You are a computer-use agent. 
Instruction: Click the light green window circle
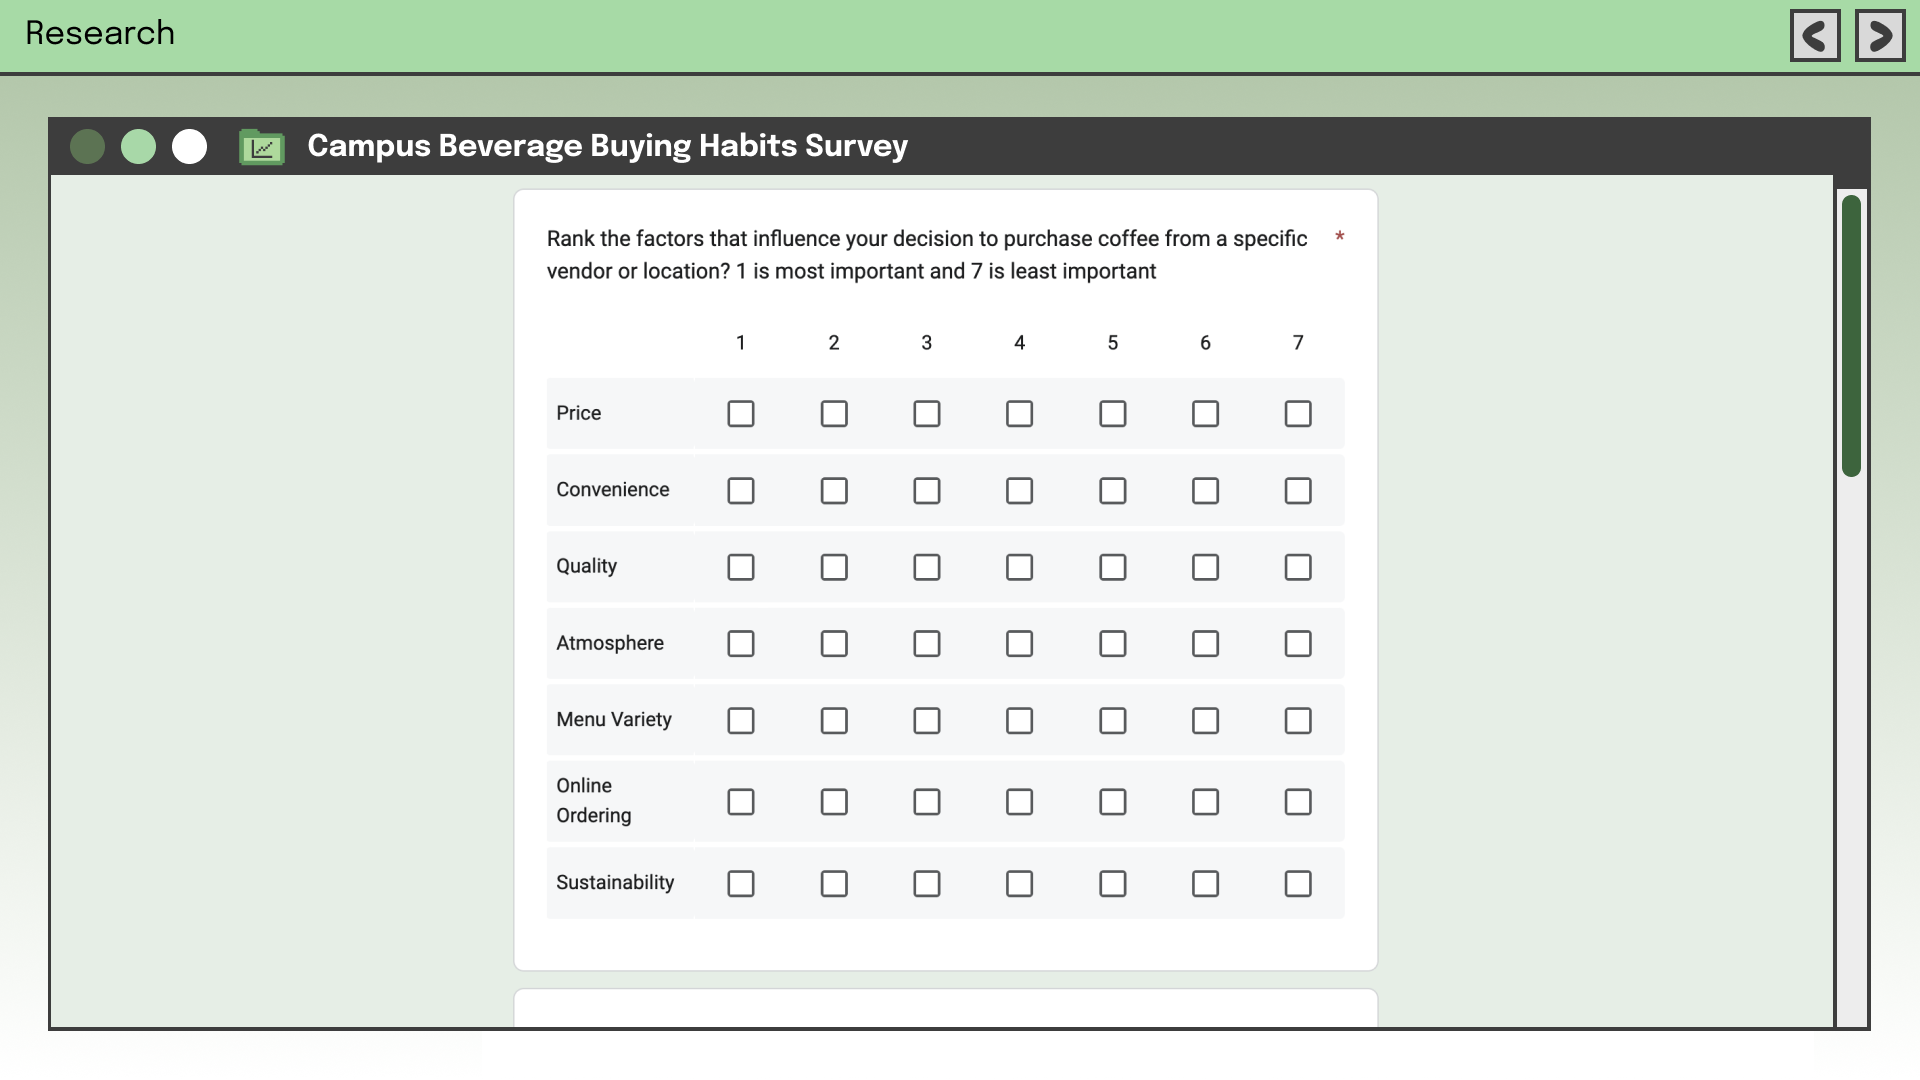point(139,147)
